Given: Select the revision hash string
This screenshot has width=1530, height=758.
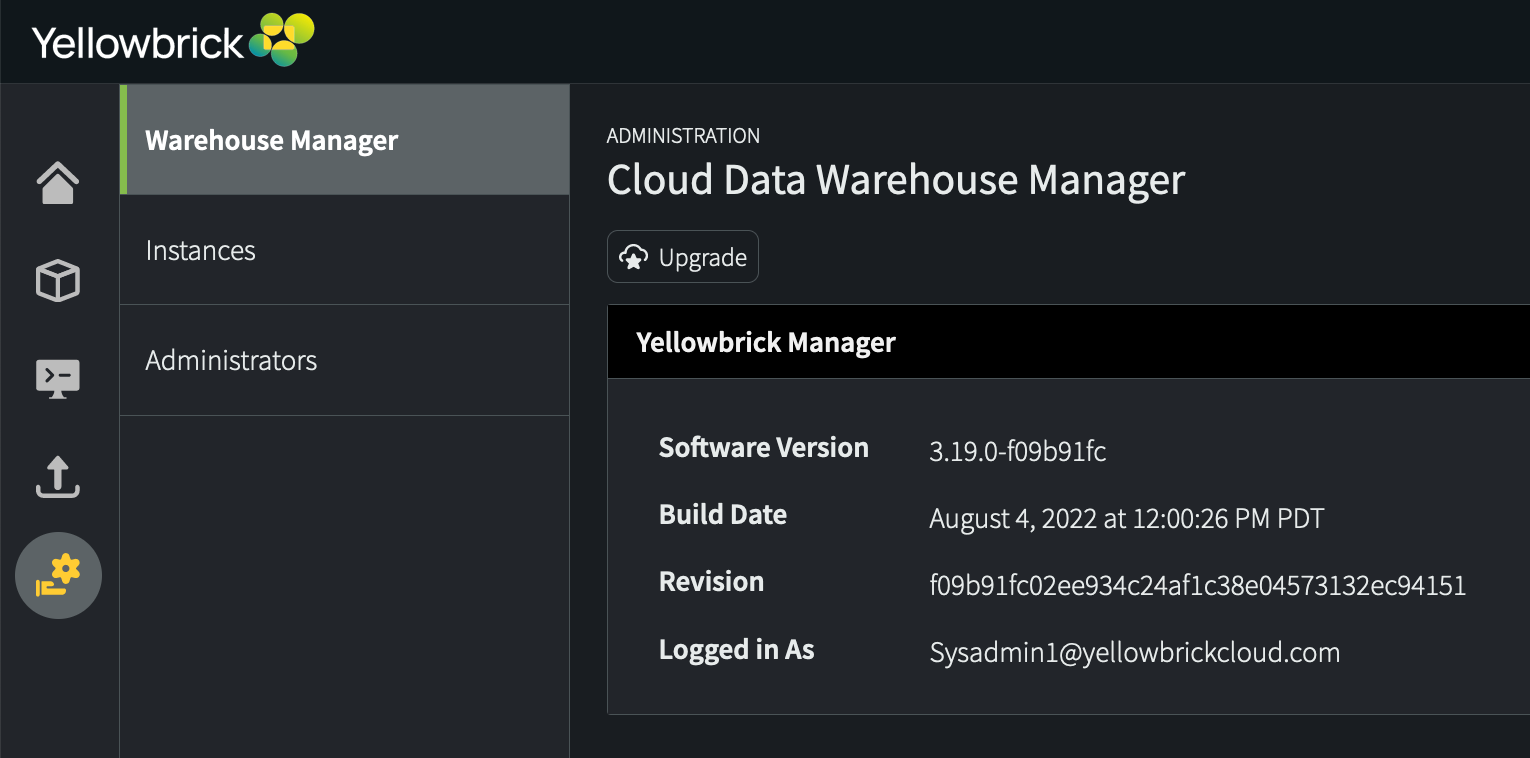Looking at the screenshot, I should pos(1198,585).
